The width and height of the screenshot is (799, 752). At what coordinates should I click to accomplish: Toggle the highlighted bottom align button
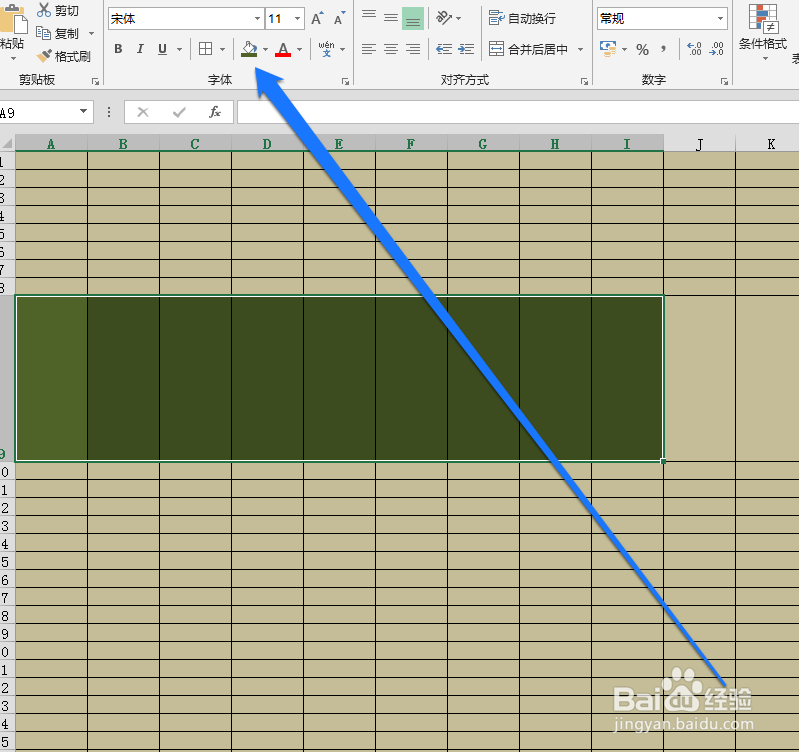[413, 18]
